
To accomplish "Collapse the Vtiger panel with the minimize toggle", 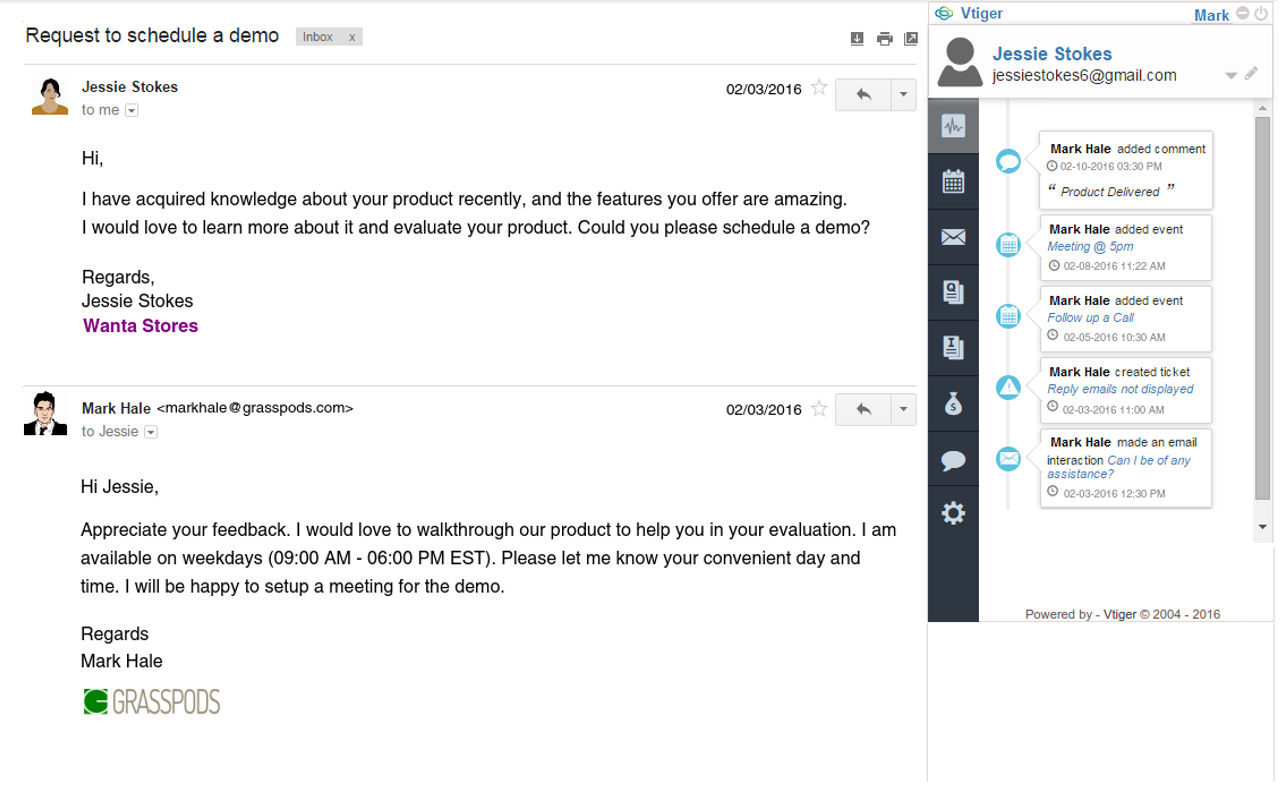I will click(x=1240, y=12).
